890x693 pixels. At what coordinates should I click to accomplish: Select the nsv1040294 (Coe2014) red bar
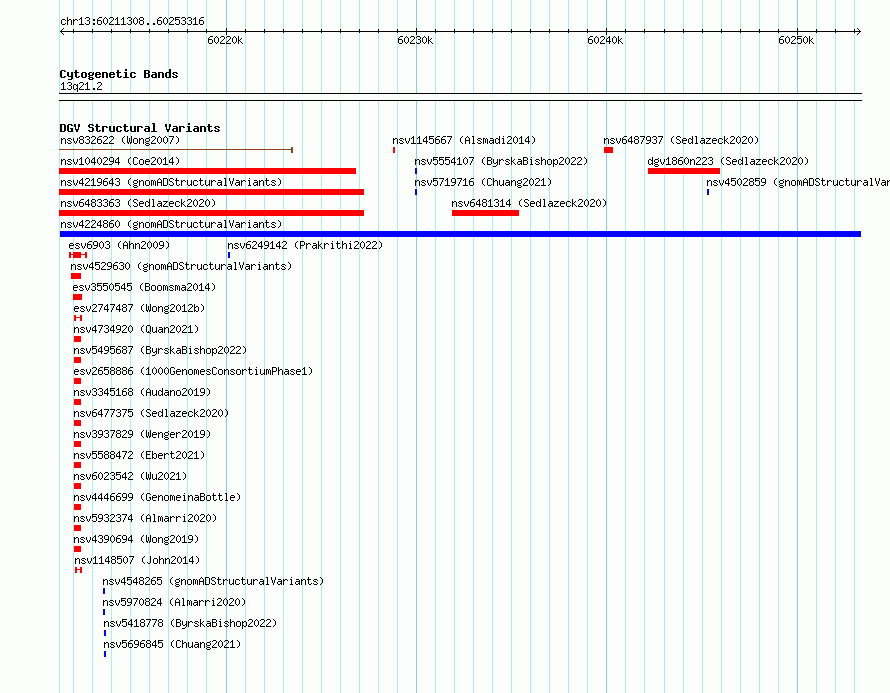[x=208, y=171]
